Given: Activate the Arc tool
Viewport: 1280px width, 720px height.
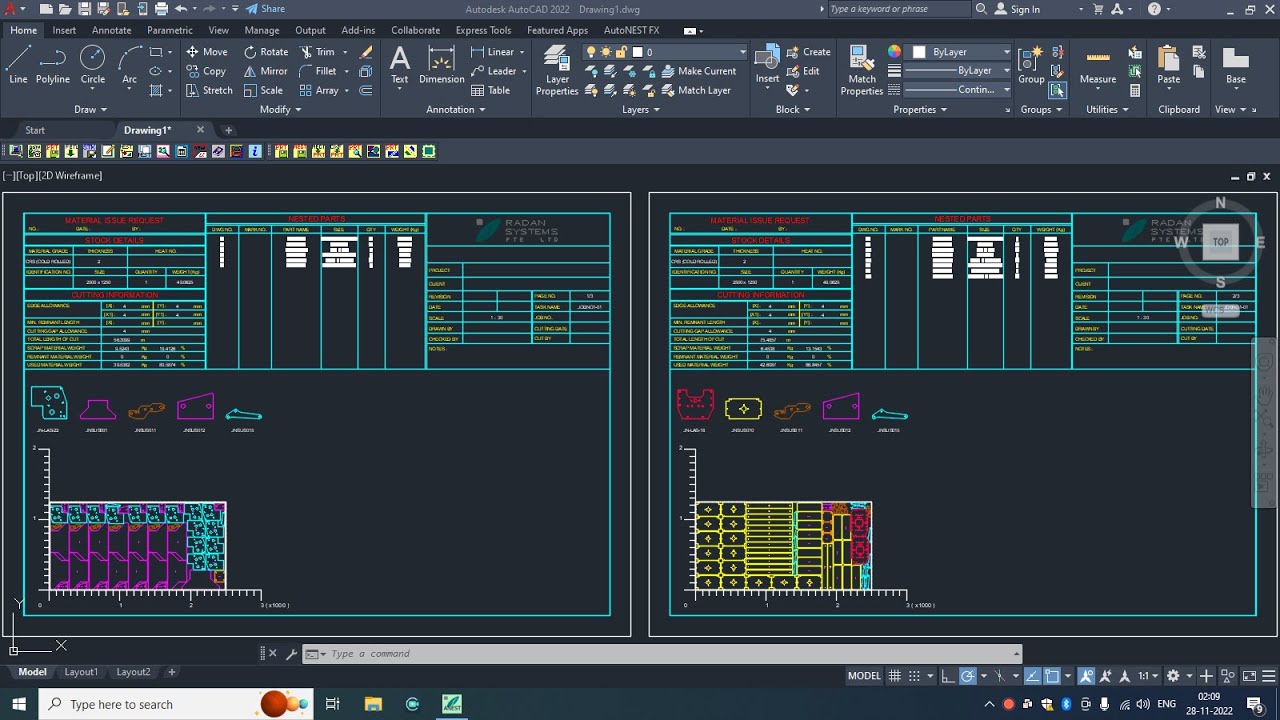Looking at the screenshot, I should point(129,65).
